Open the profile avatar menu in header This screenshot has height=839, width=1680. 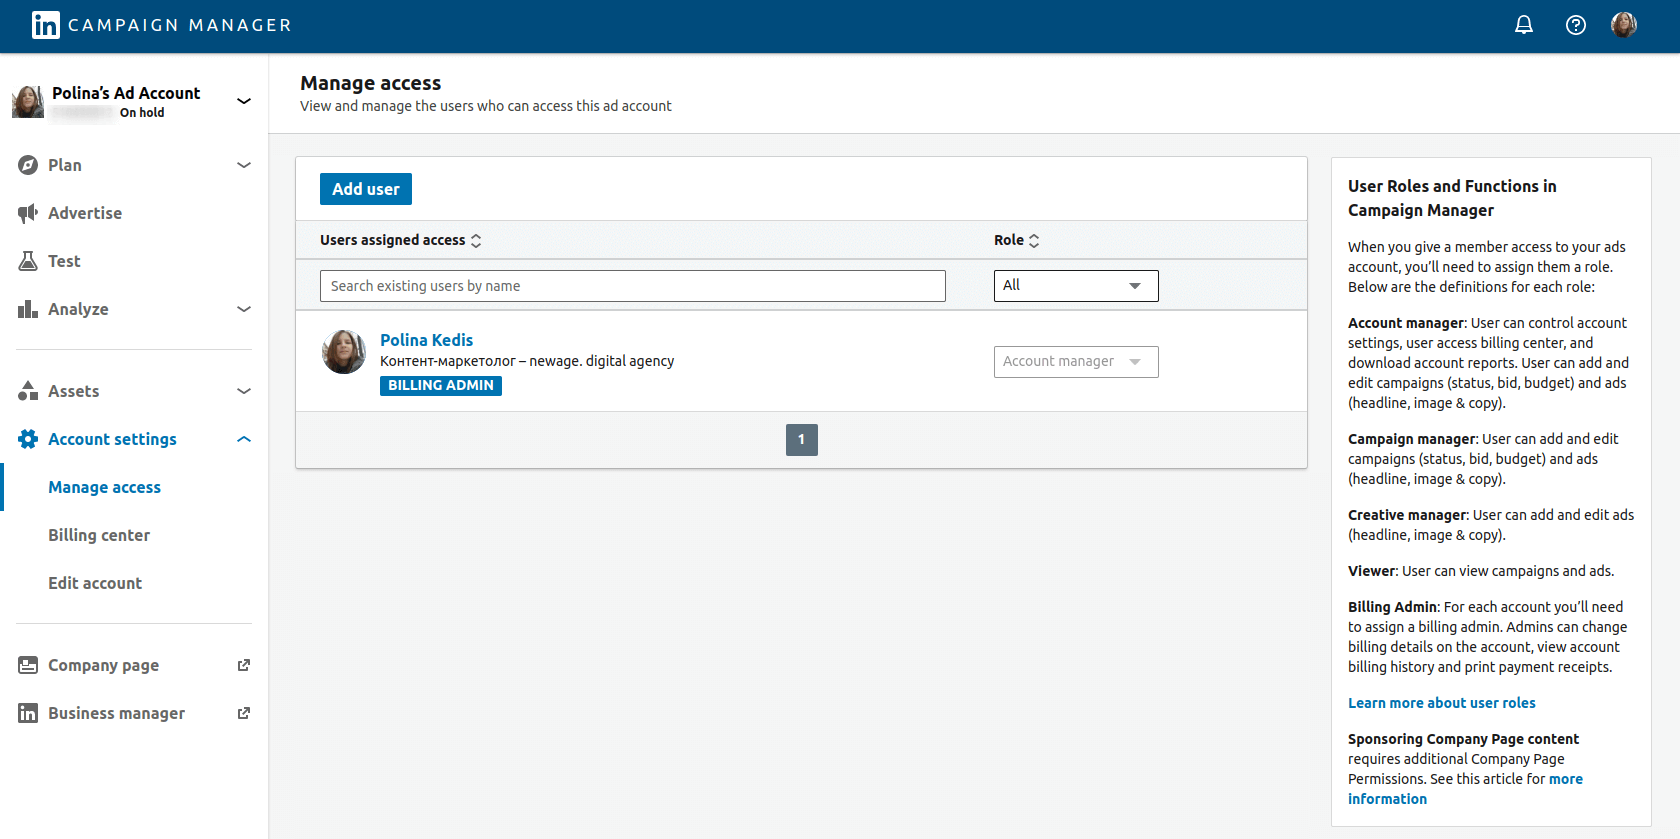point(1623,25)
